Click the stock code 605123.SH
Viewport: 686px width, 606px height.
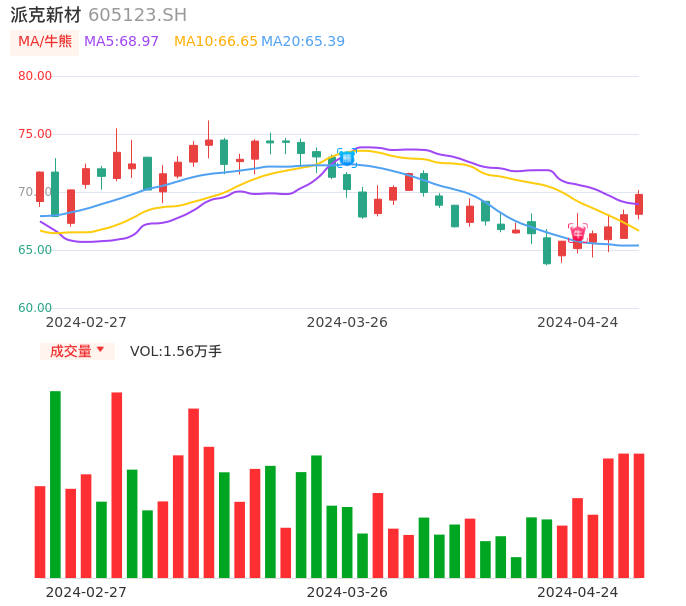(137, 15)
